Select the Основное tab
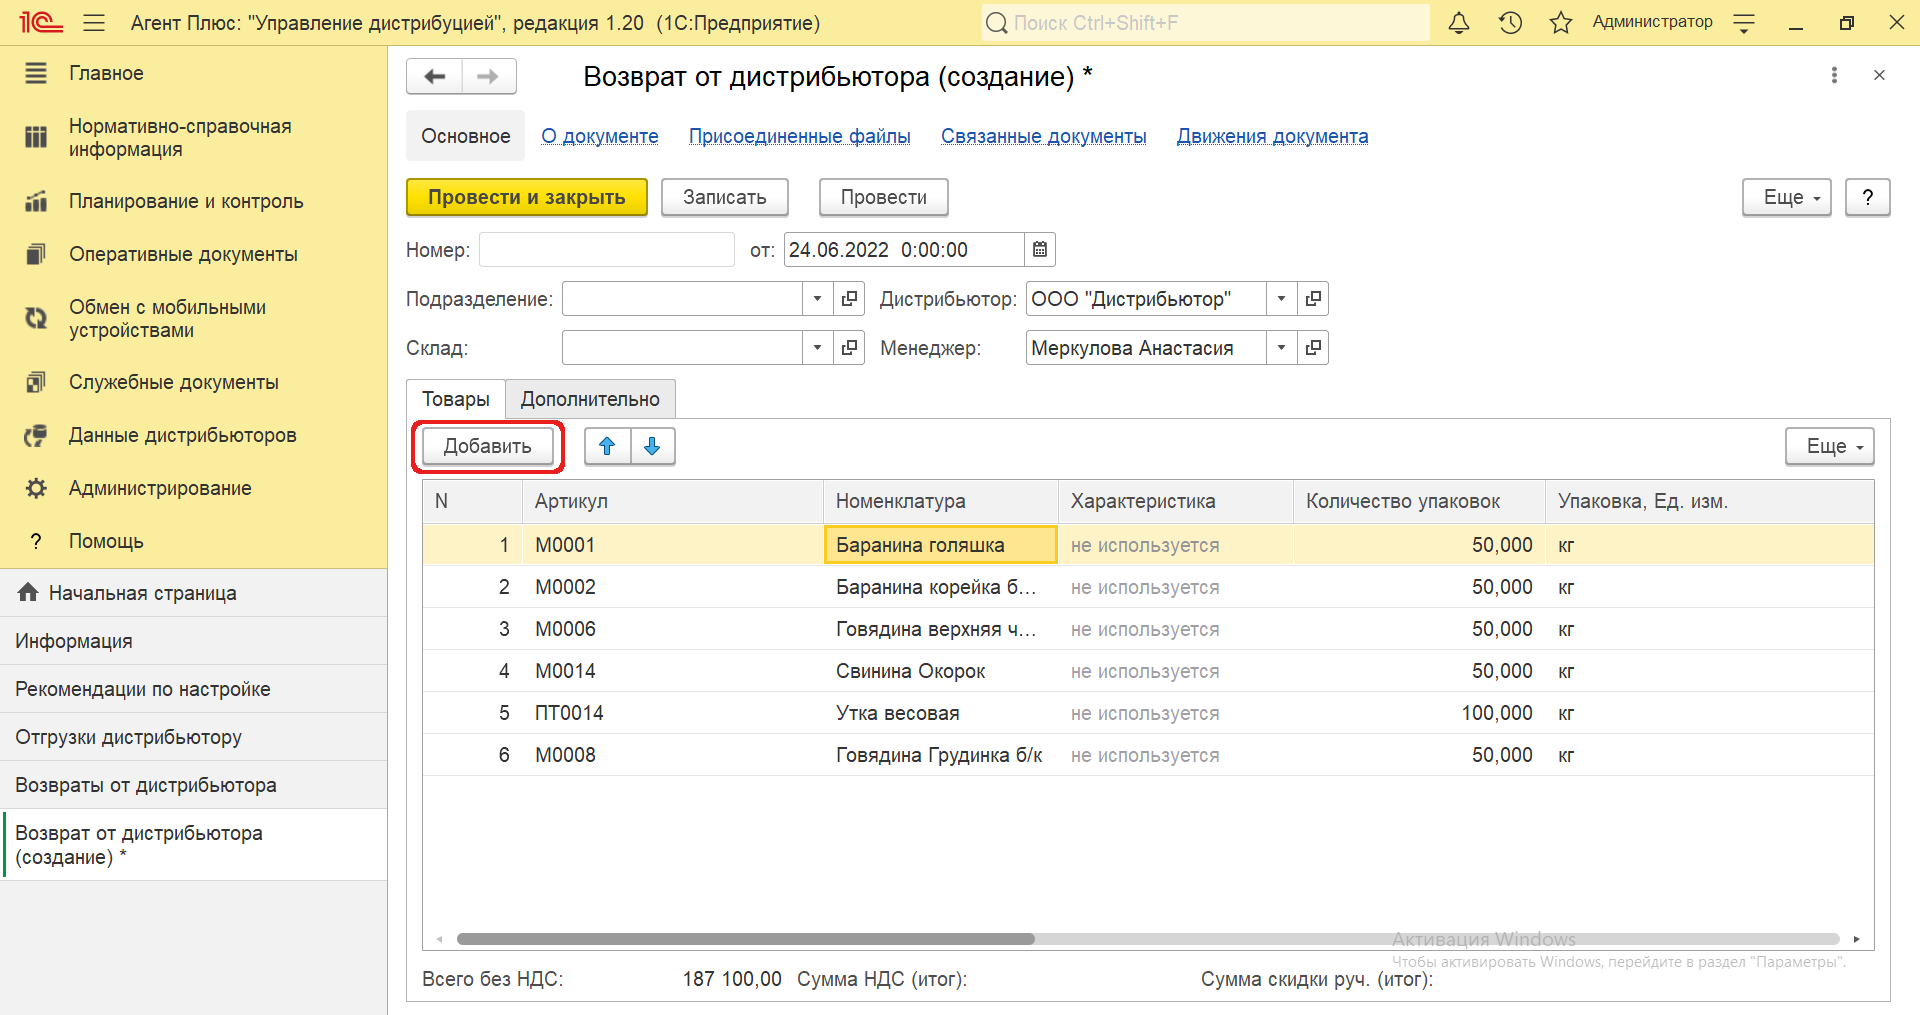Image resolution: width=1920 pixels, height=1015 pixels. [x=465, y=136]
